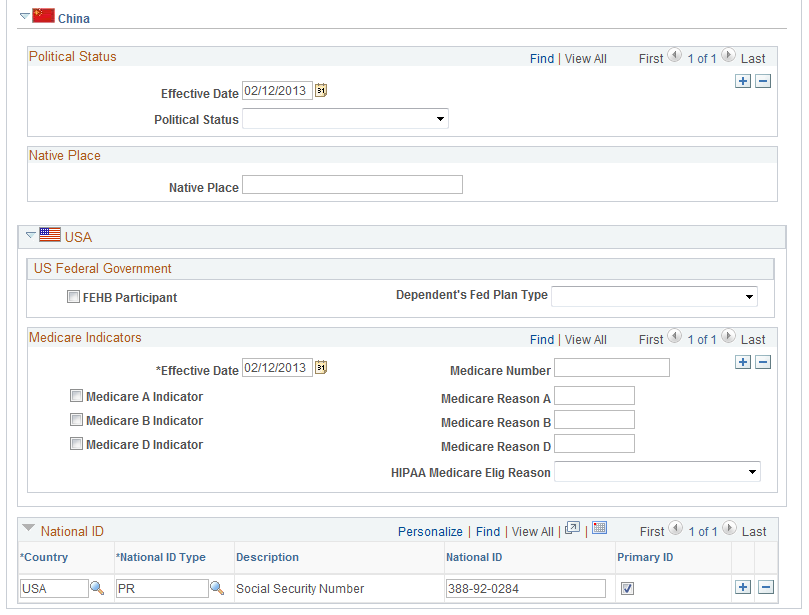This screenshot has width=809, height=615.
Task: Click Find in National ID header
Action: point(488,532)
